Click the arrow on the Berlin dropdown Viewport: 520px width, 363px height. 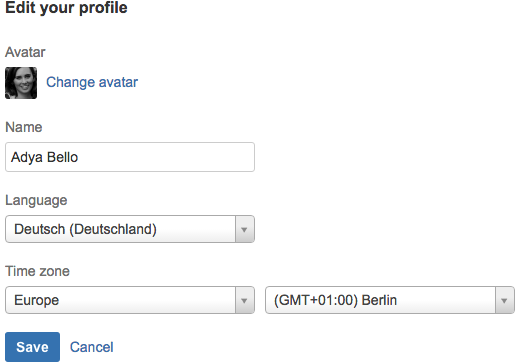tap(504, 300)
